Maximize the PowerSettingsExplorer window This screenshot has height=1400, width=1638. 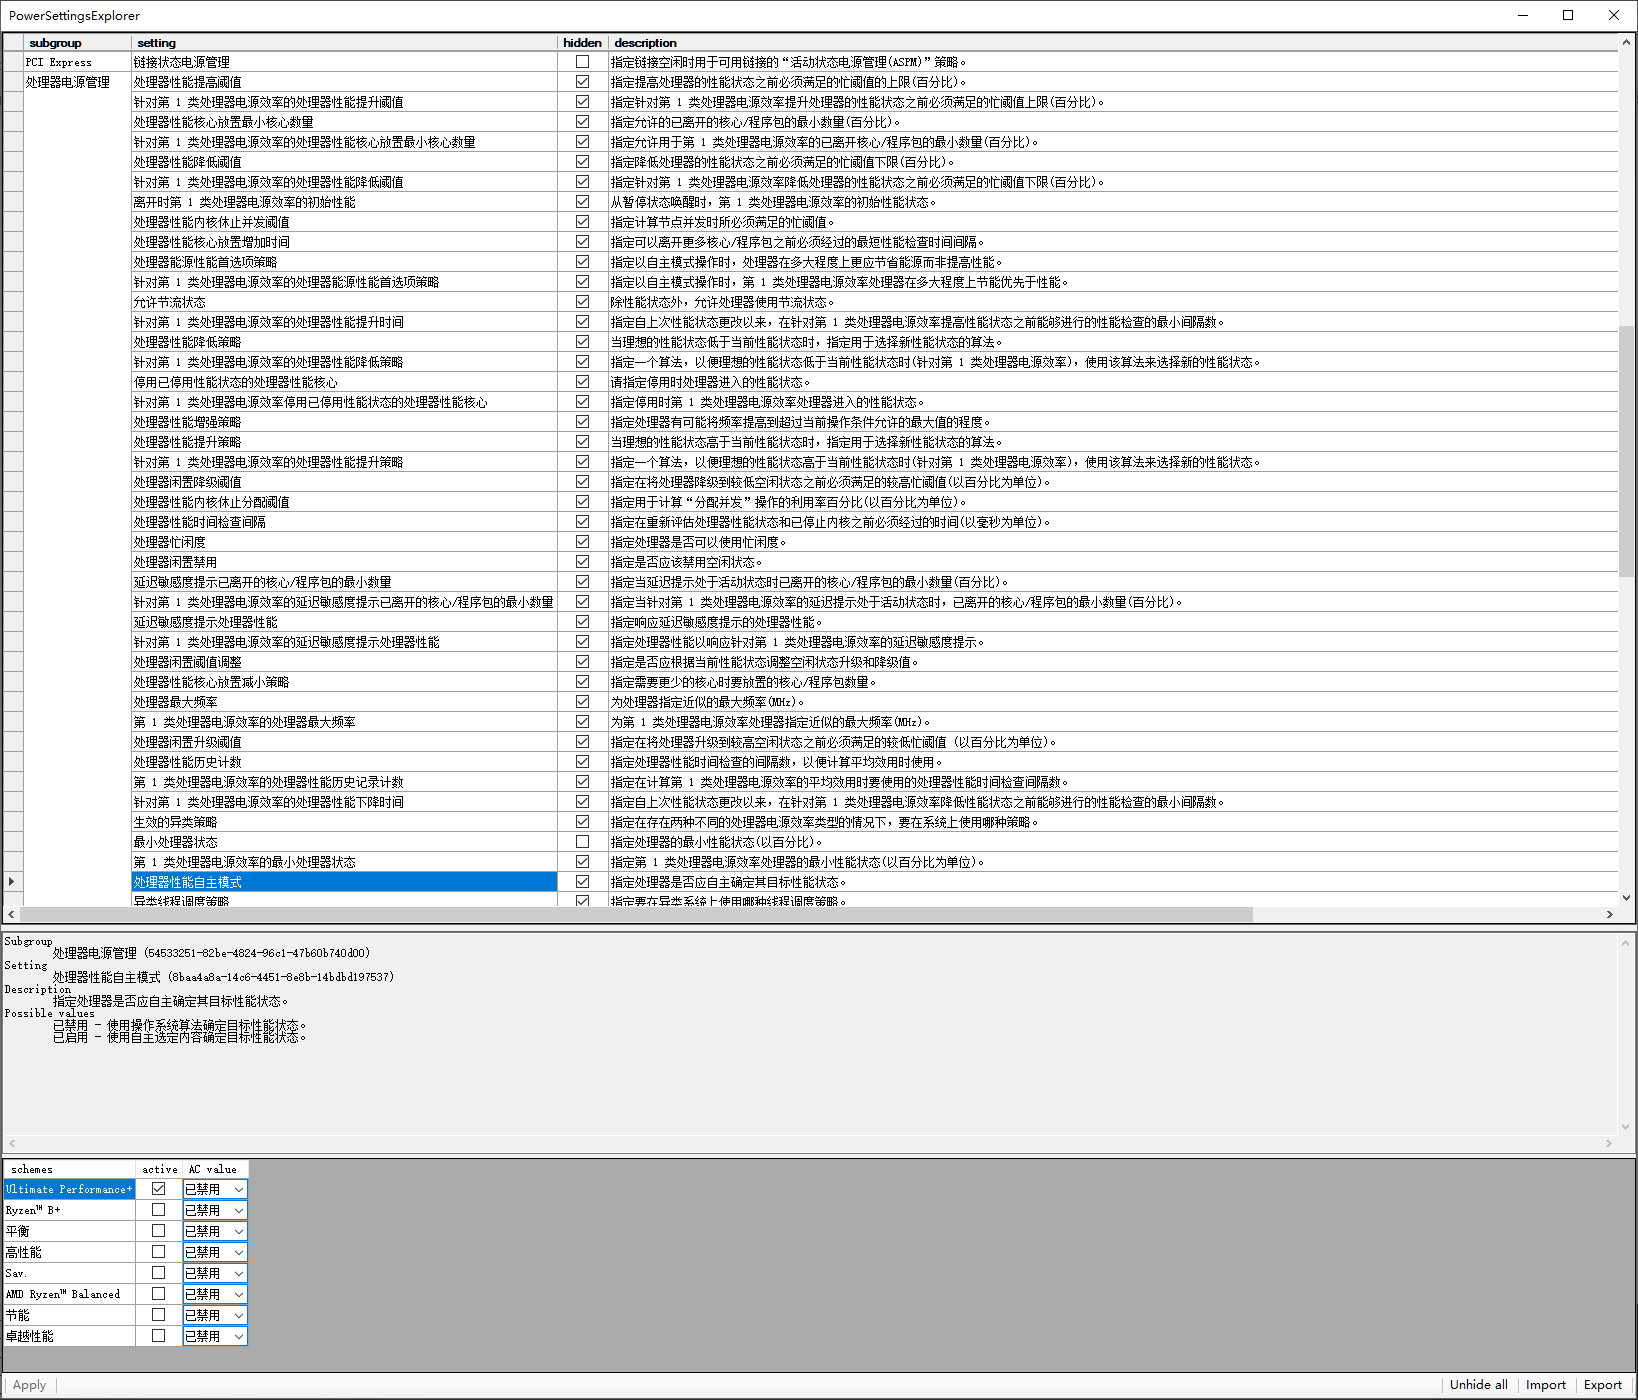[1568, 15]
